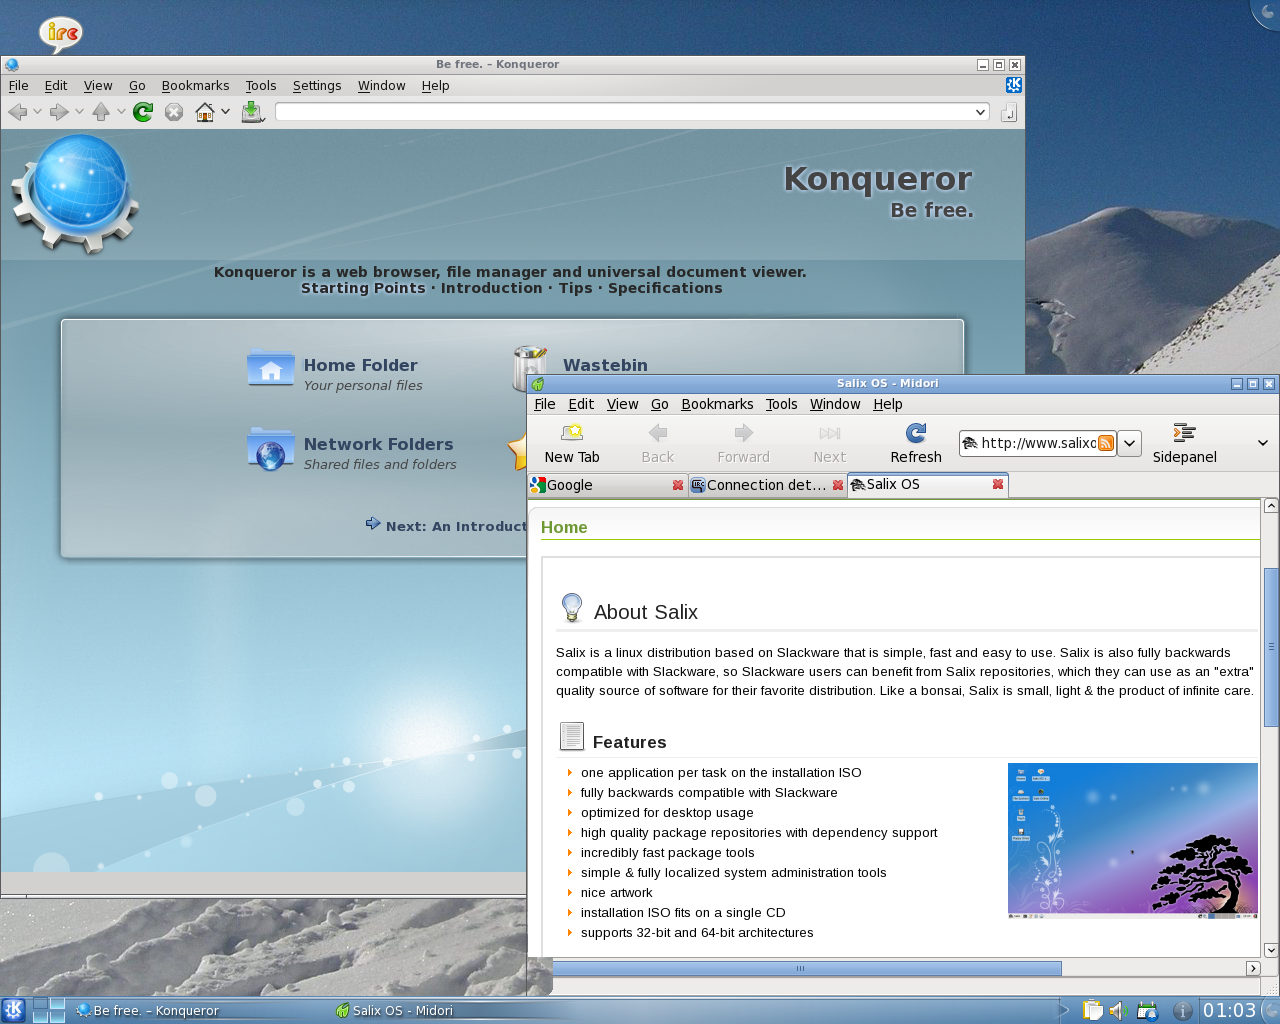Click Konqueror's grey stop loading icon
The width and height of the screenshot is (1280, 1024).
coord(174,112)
